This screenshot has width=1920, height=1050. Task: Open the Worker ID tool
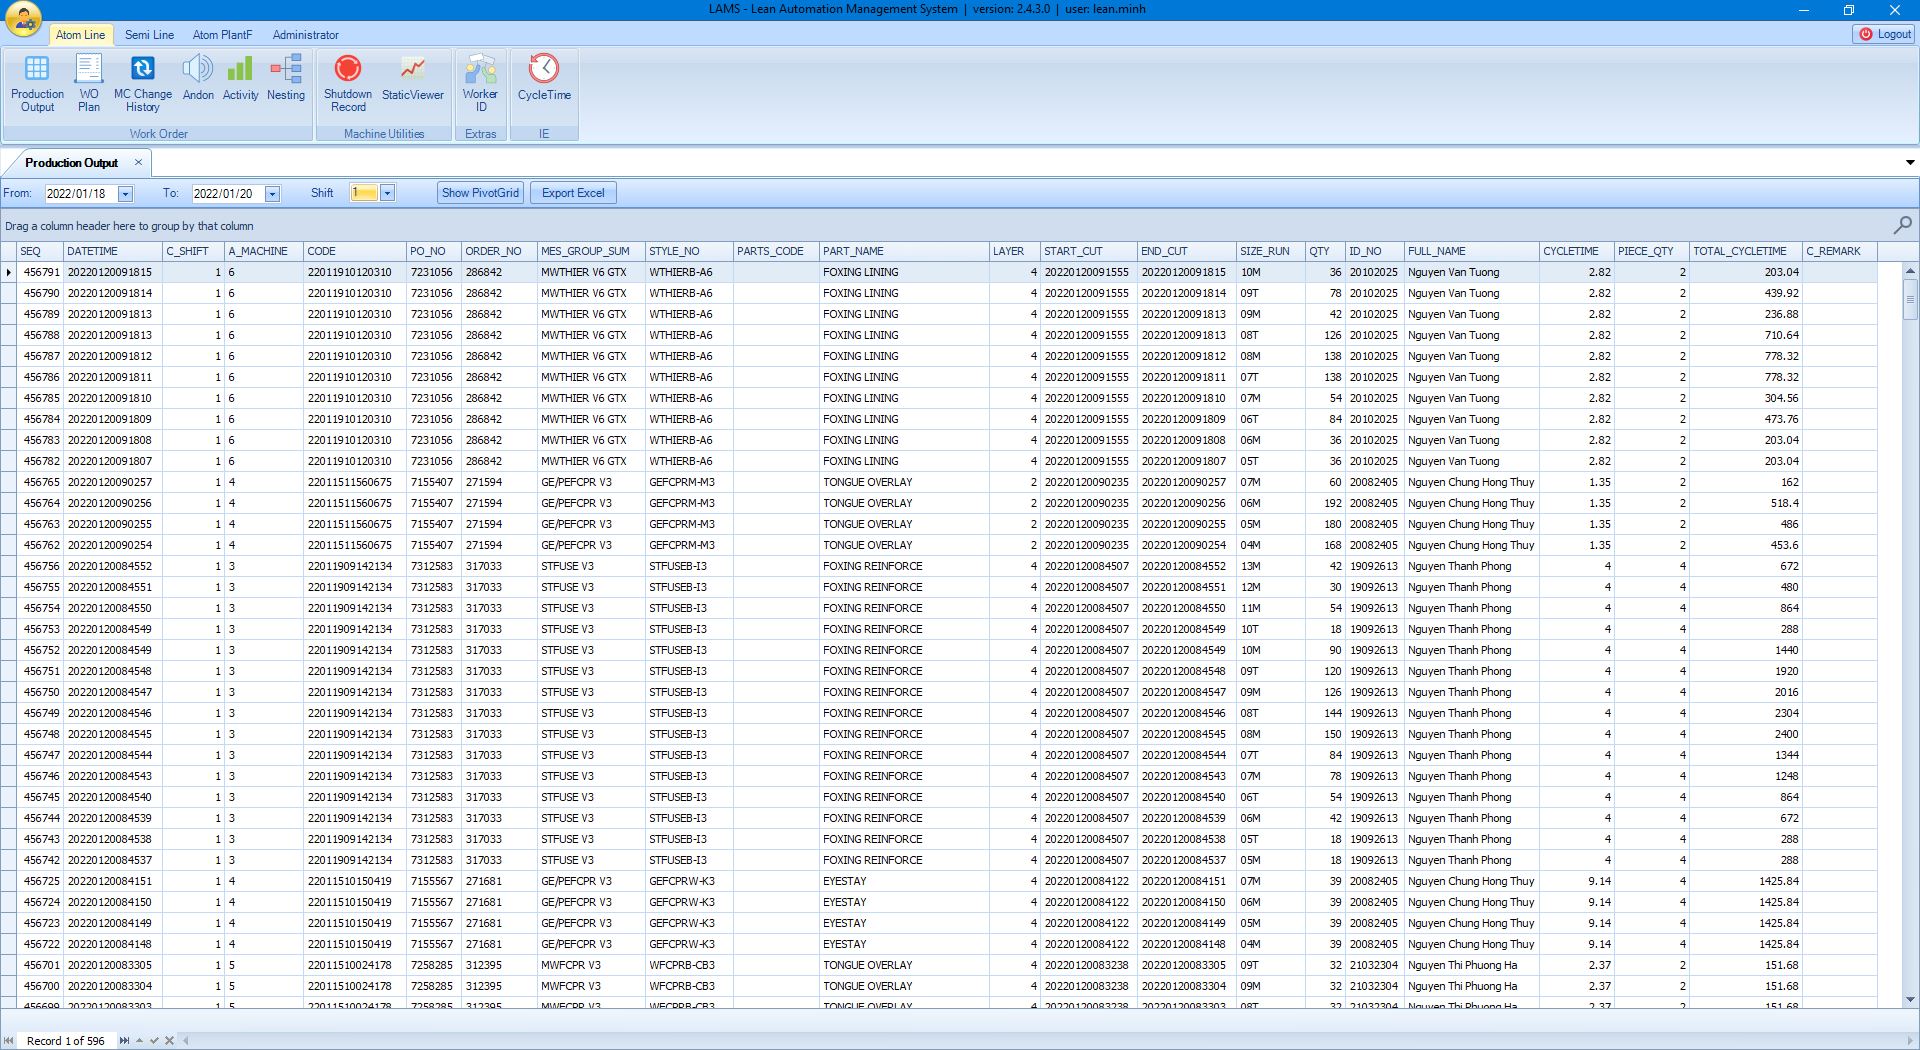tap(480, 83)
